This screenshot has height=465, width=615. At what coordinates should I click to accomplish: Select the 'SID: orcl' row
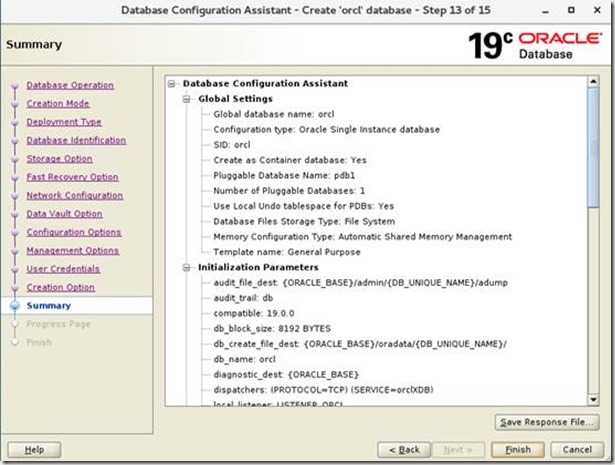(231, 145)
